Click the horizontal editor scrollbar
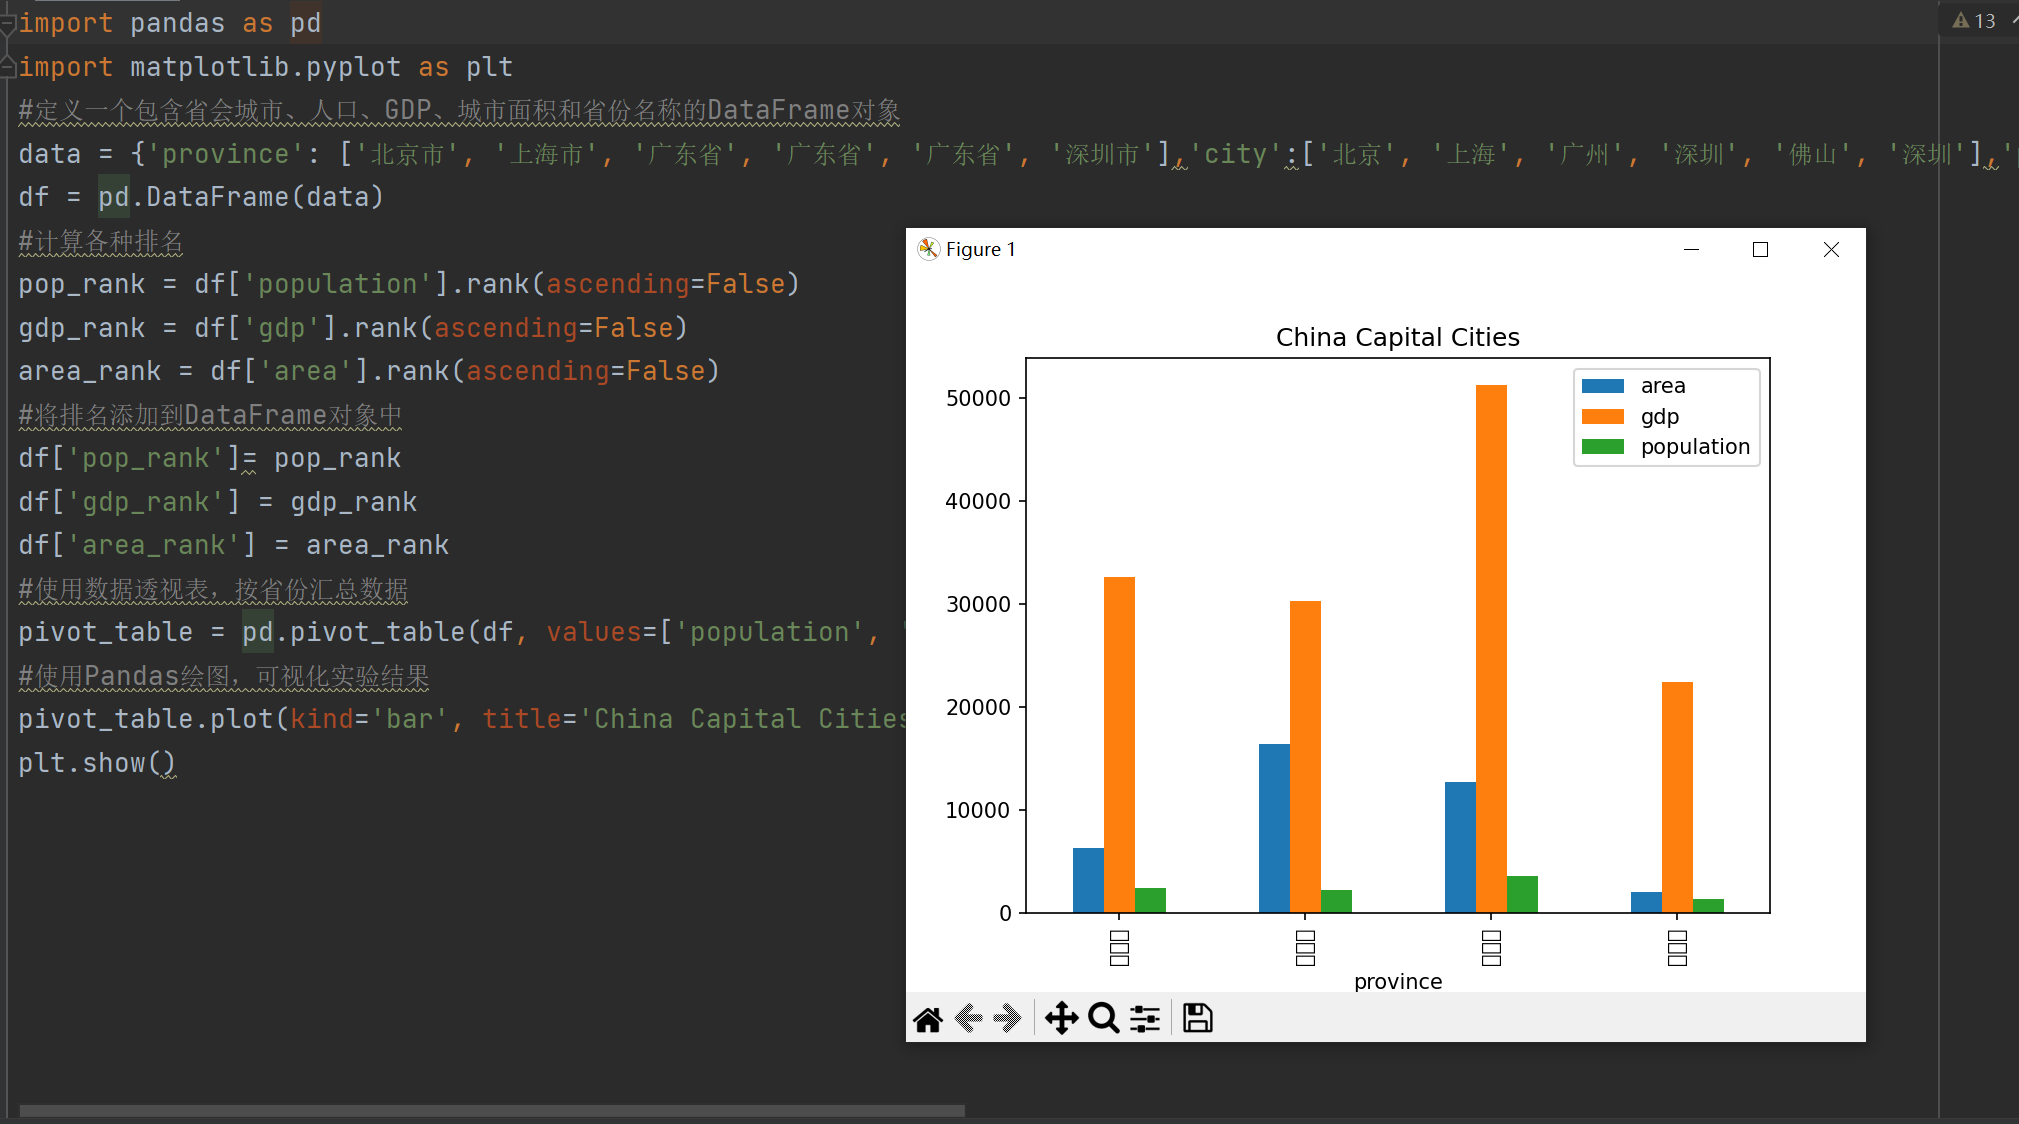This screenshot has width=2019, height=1124. point(492,1110)
